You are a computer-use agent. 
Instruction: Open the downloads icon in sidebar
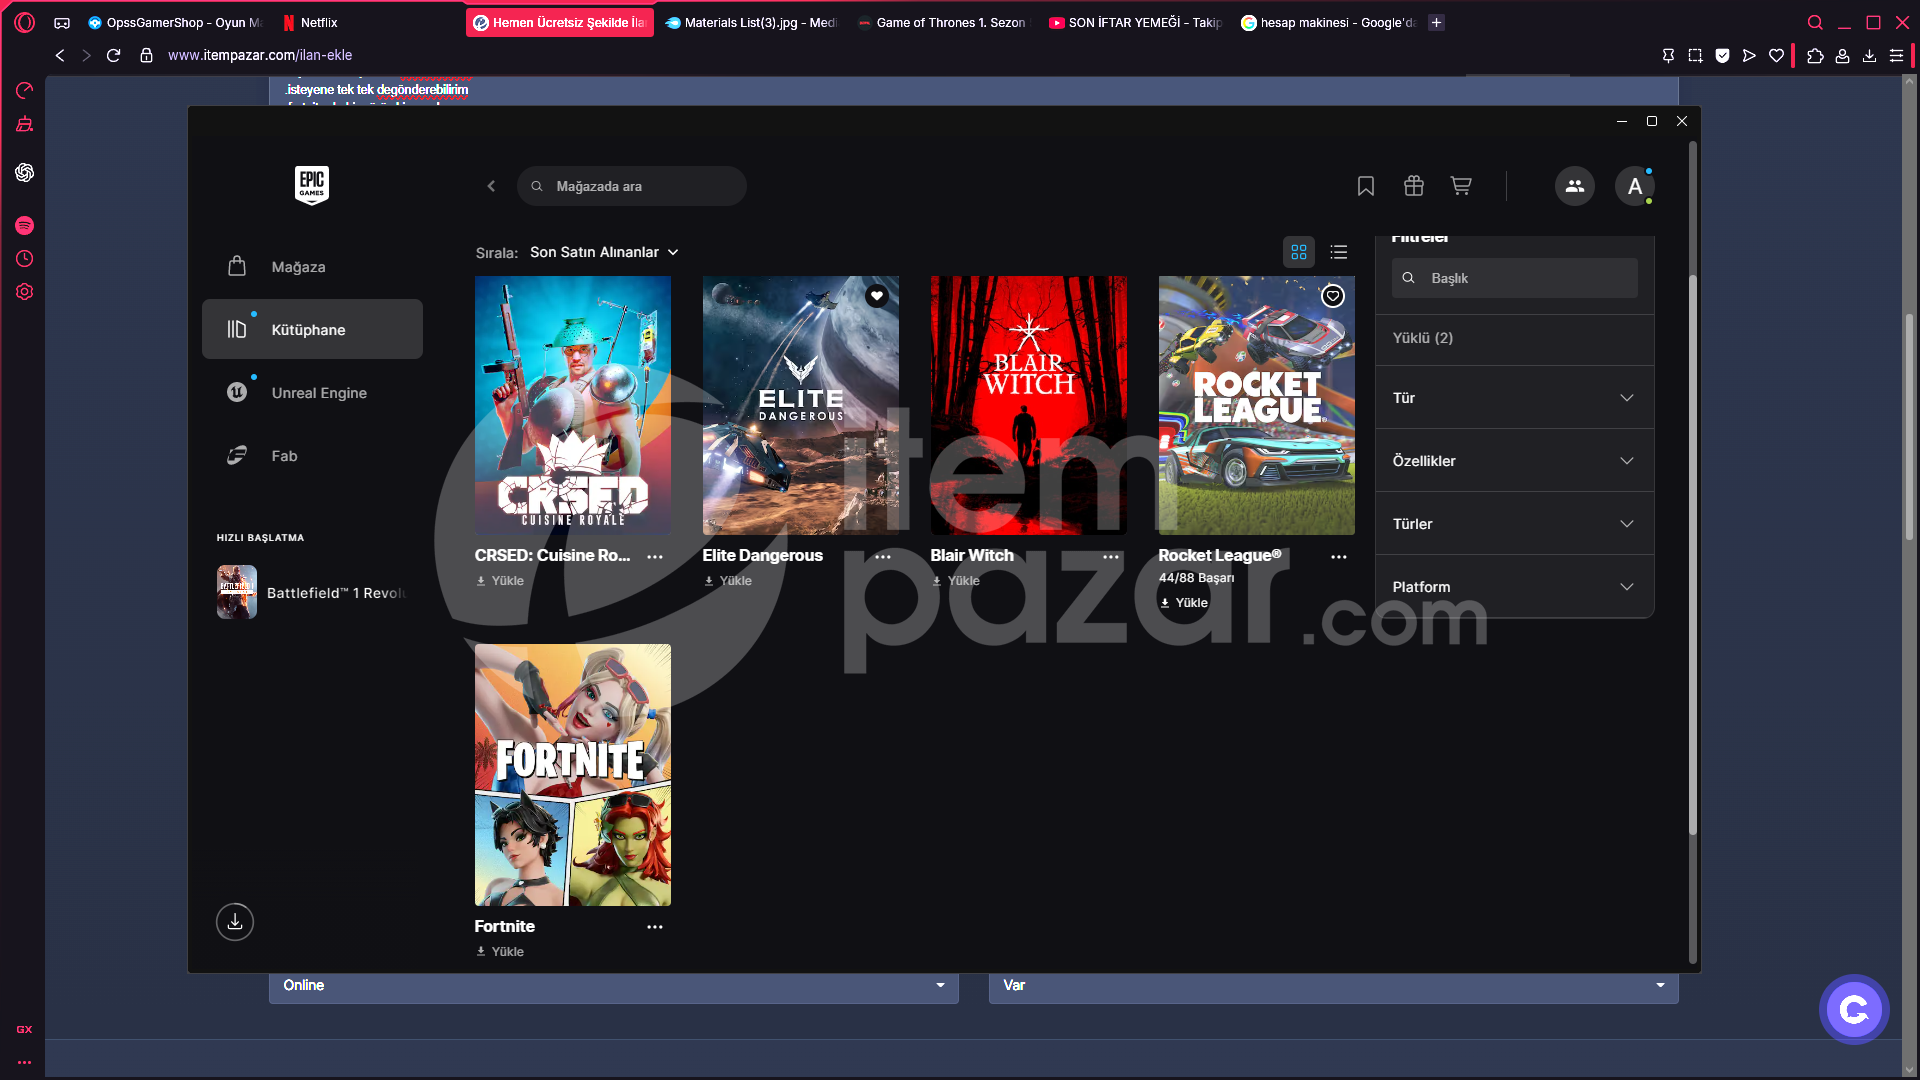point(235,921)
